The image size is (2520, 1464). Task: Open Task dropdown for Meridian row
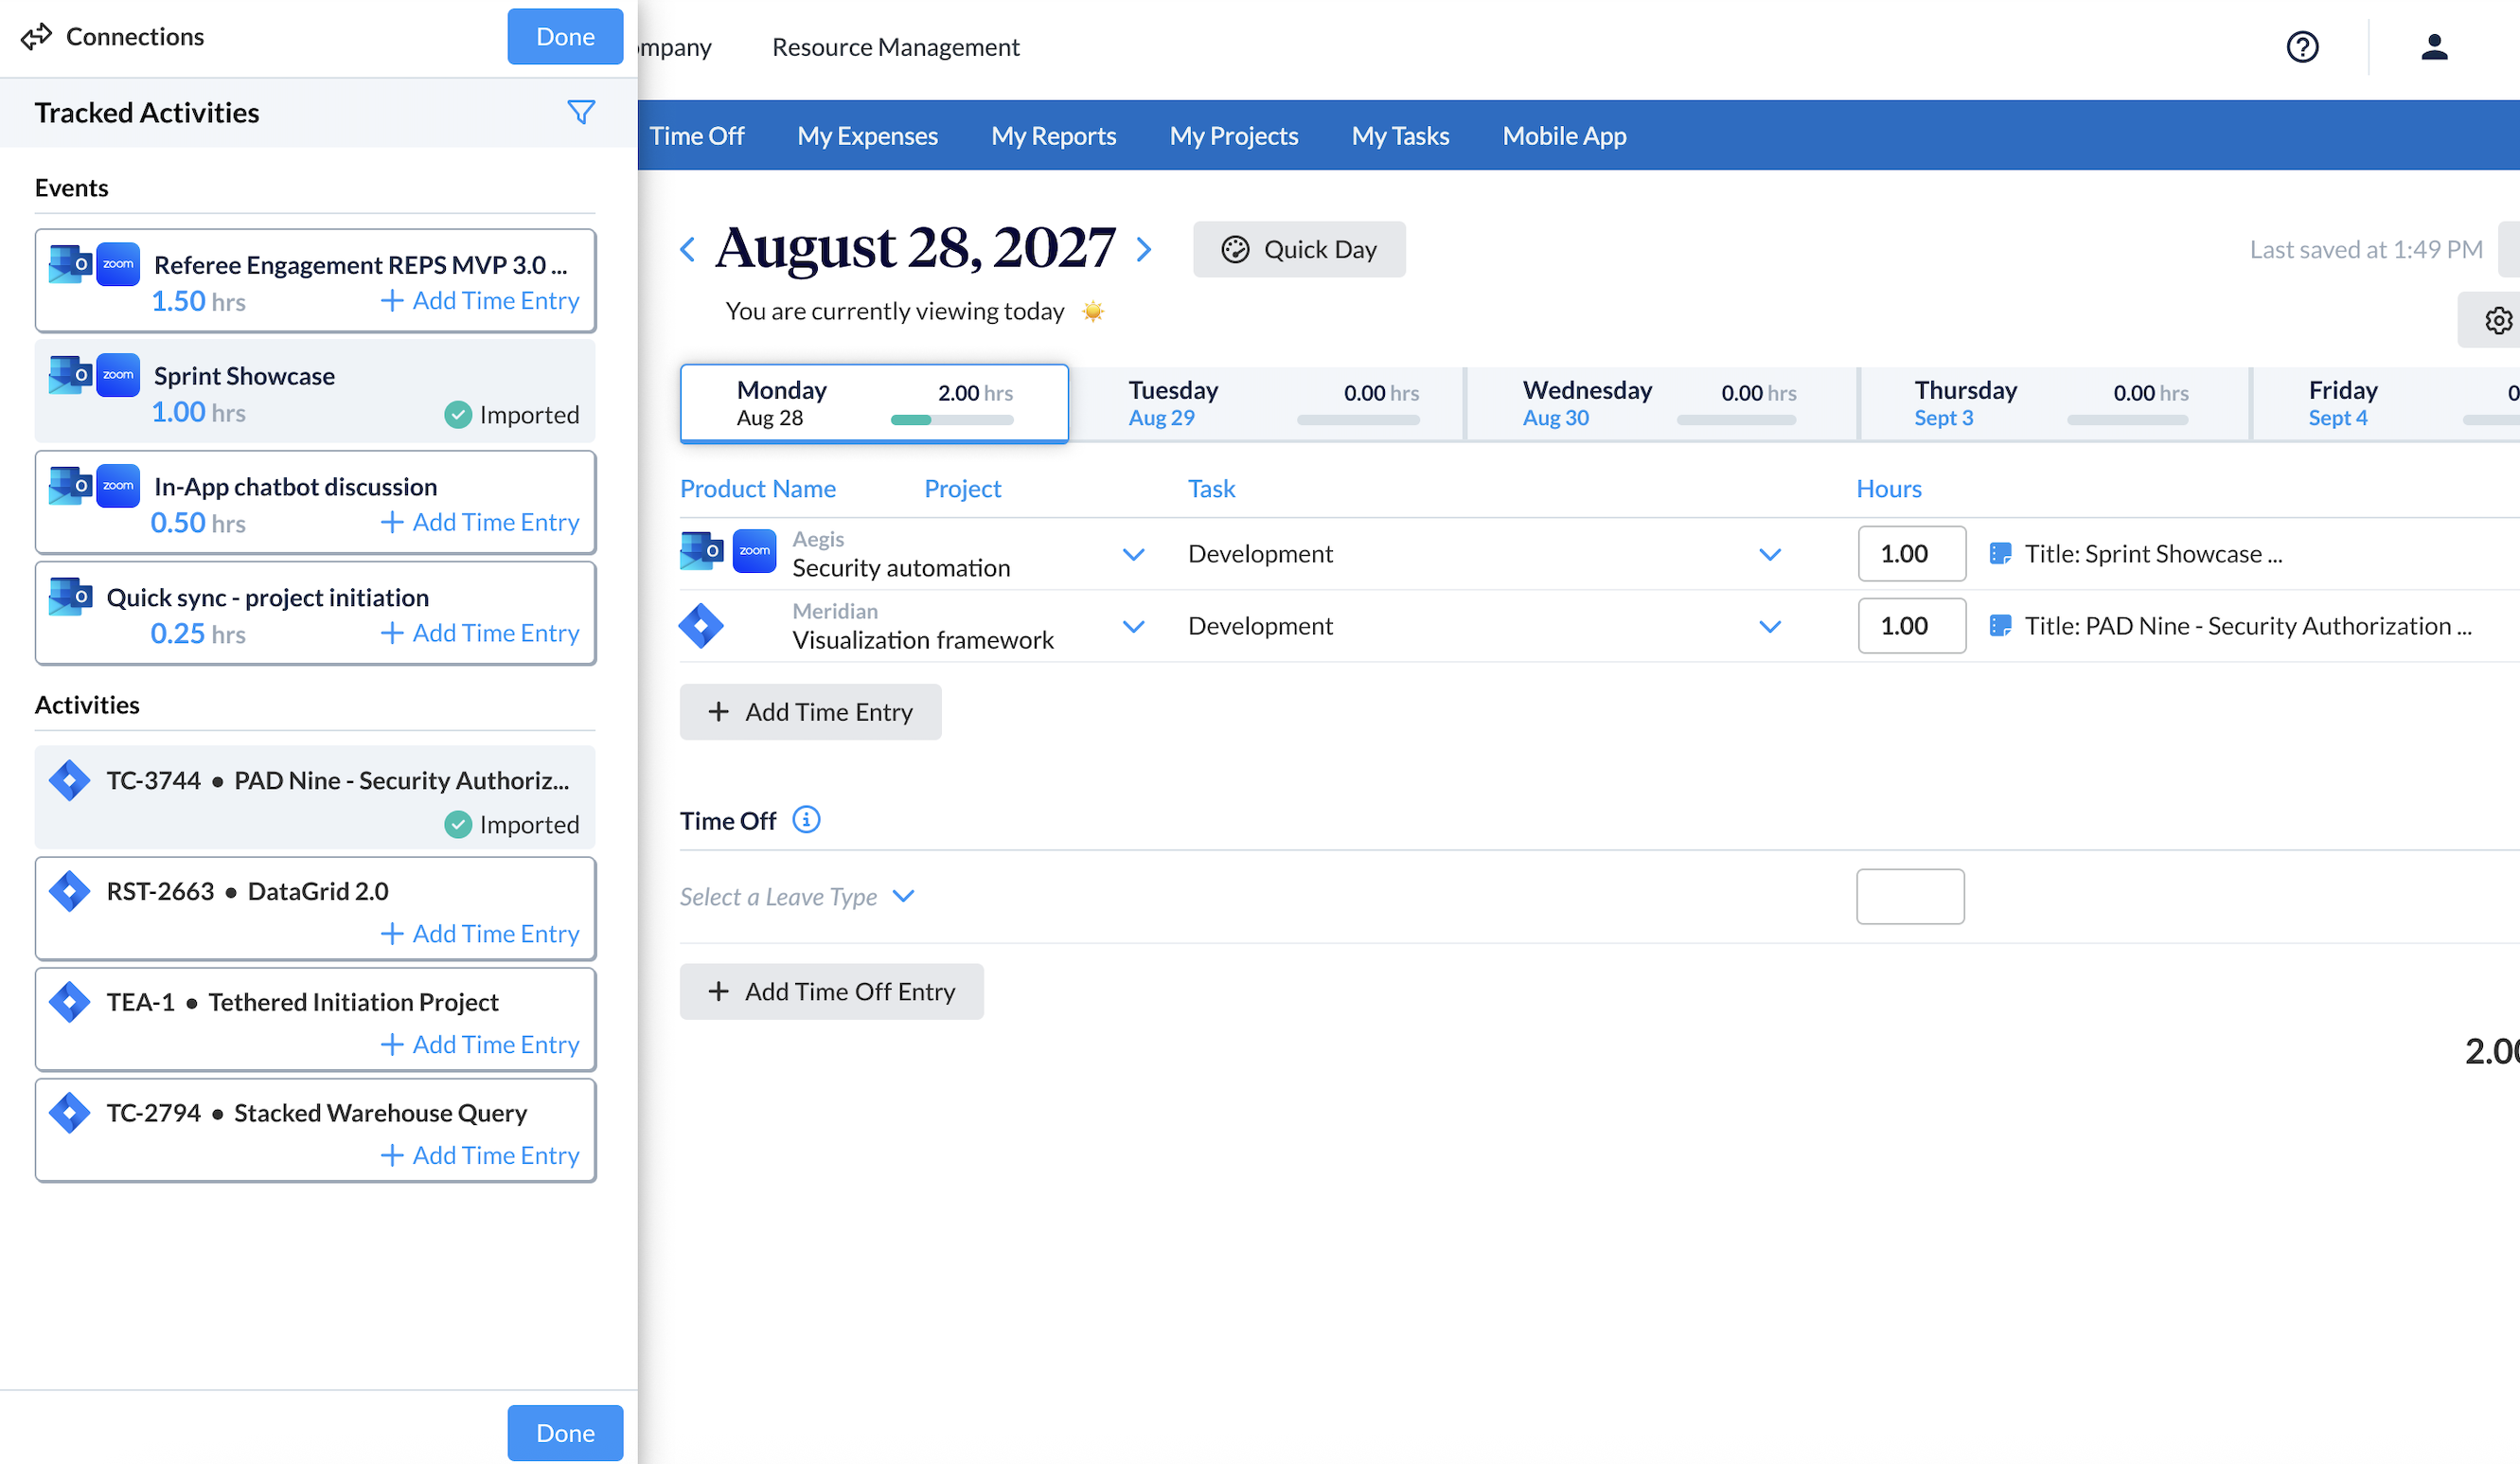click(1770, 626)
